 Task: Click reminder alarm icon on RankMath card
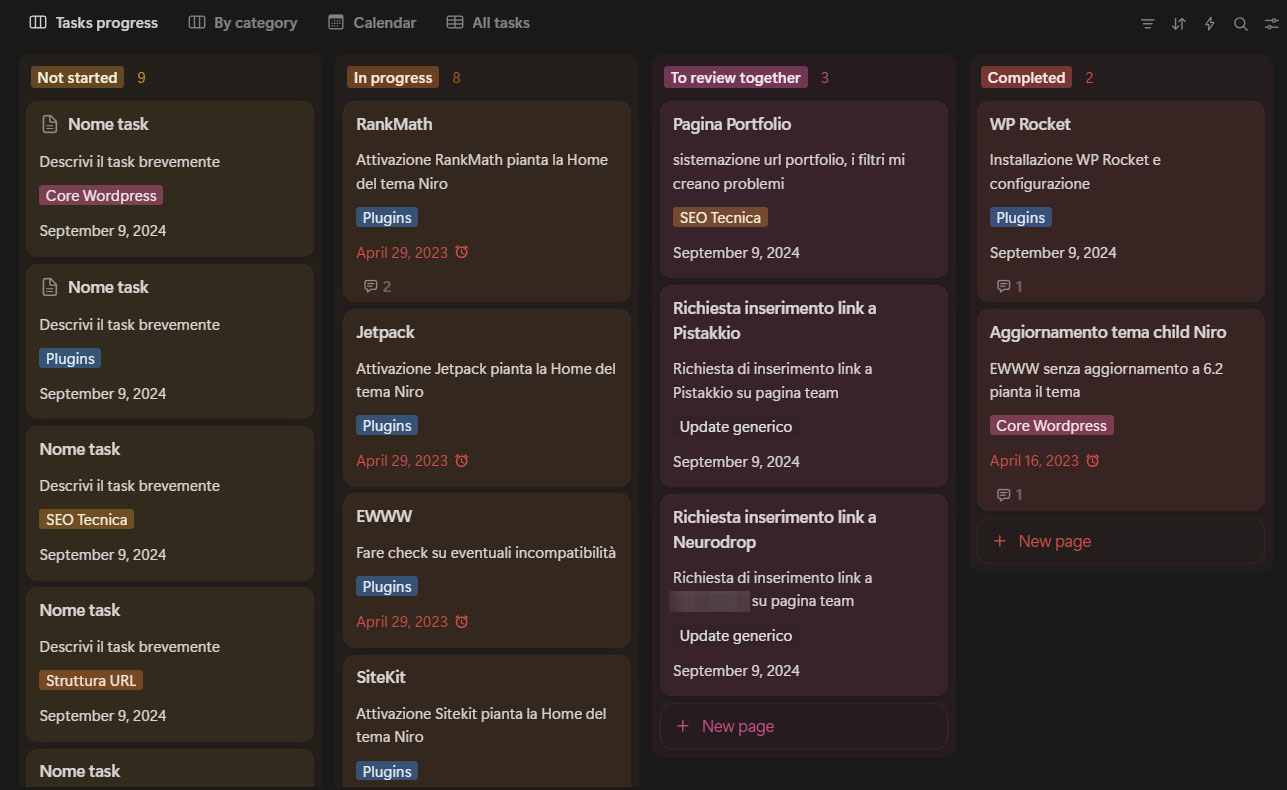point(461,252)
